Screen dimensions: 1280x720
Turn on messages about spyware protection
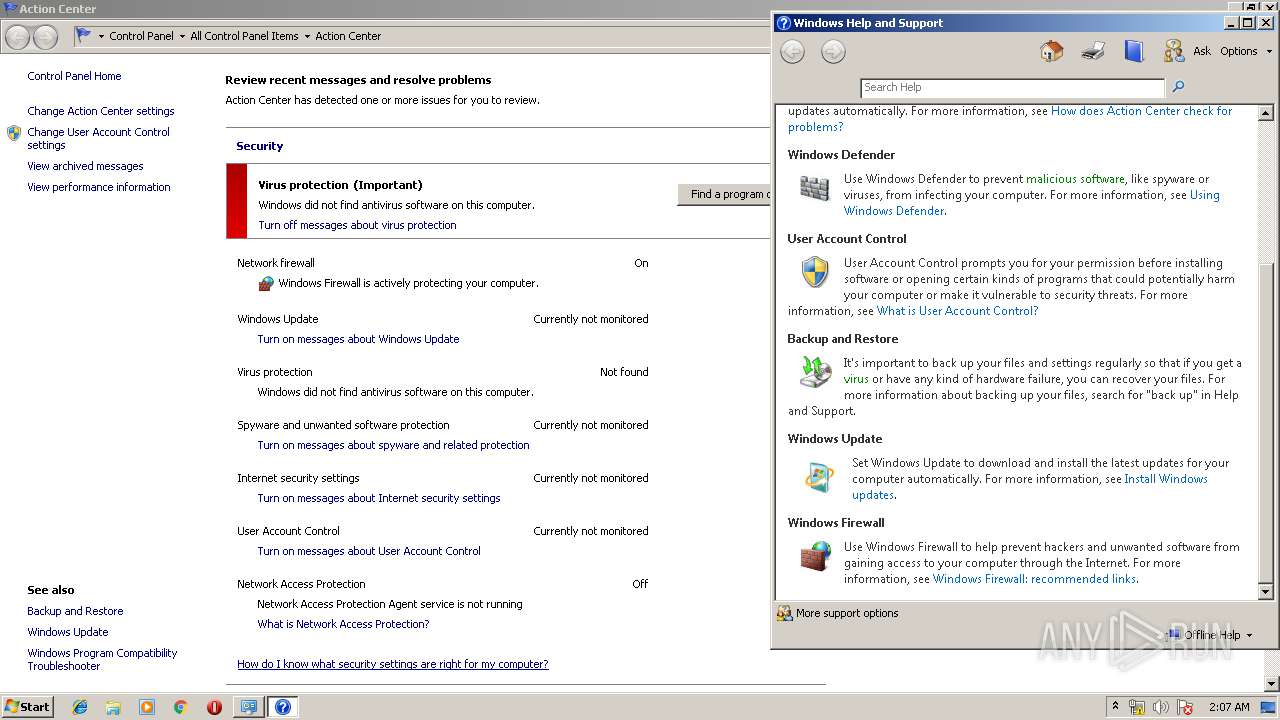click(x=393, y=445)
